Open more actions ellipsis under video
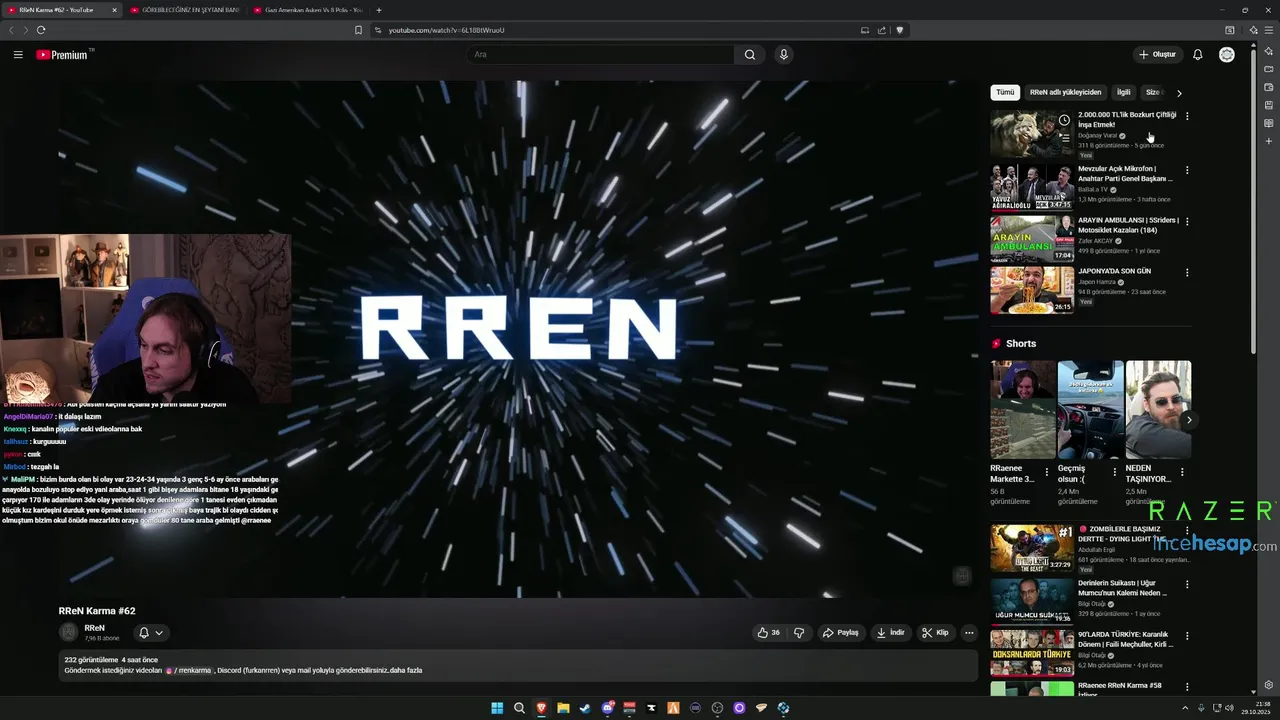Viewport: 1280px width, 720px height. click(x=968, y=633)
